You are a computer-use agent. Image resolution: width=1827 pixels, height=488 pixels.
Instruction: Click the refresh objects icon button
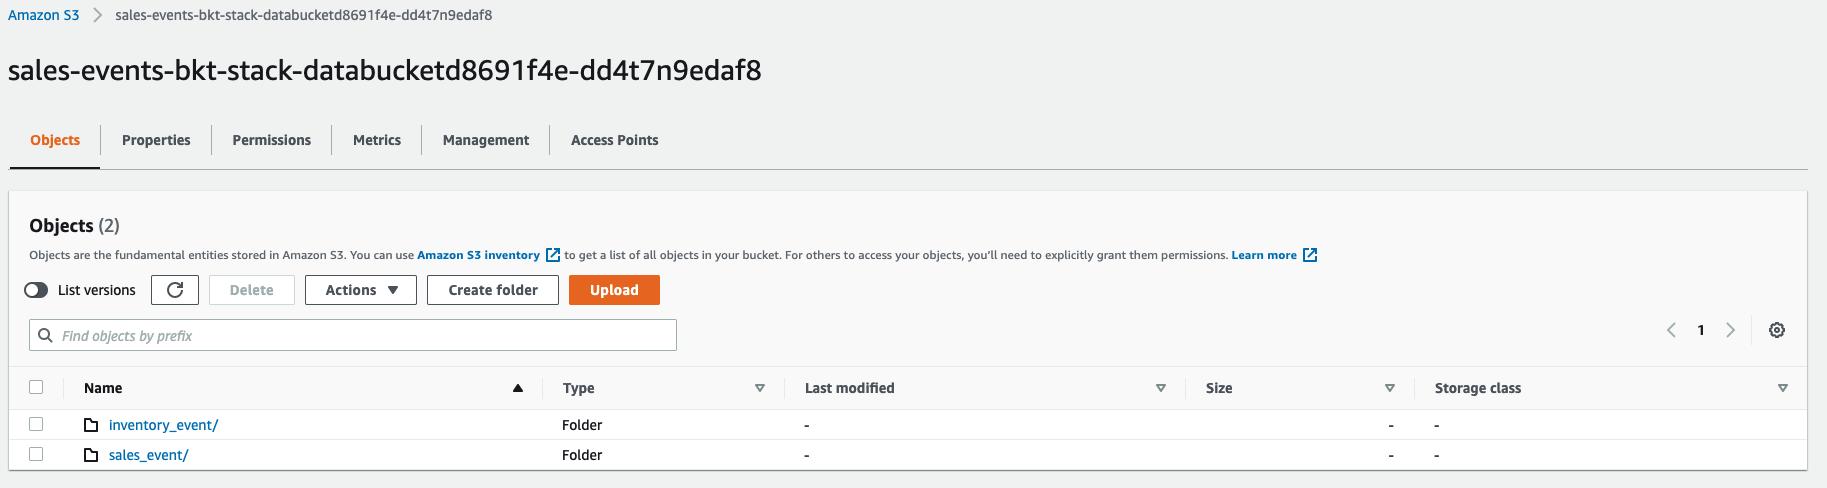(x=175, y=290)
